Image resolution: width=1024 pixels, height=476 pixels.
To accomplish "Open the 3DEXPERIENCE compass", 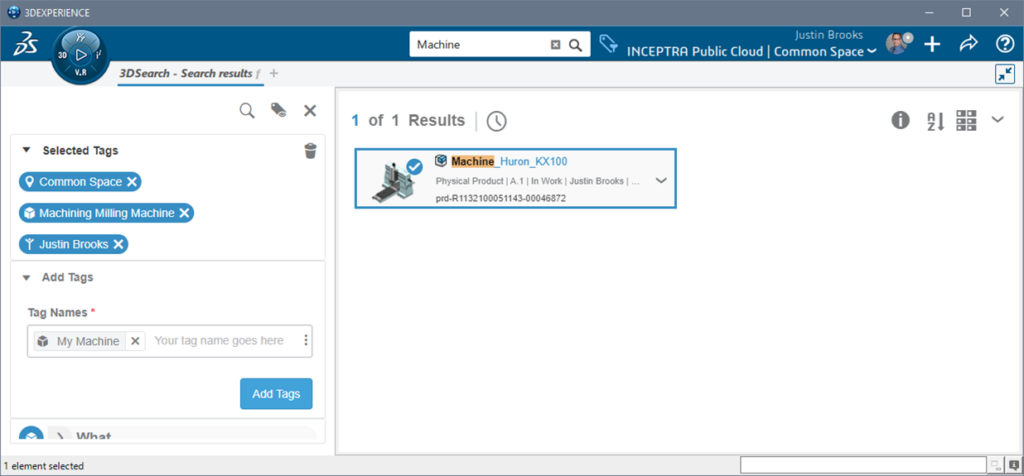I will click(x=81, y=55).
